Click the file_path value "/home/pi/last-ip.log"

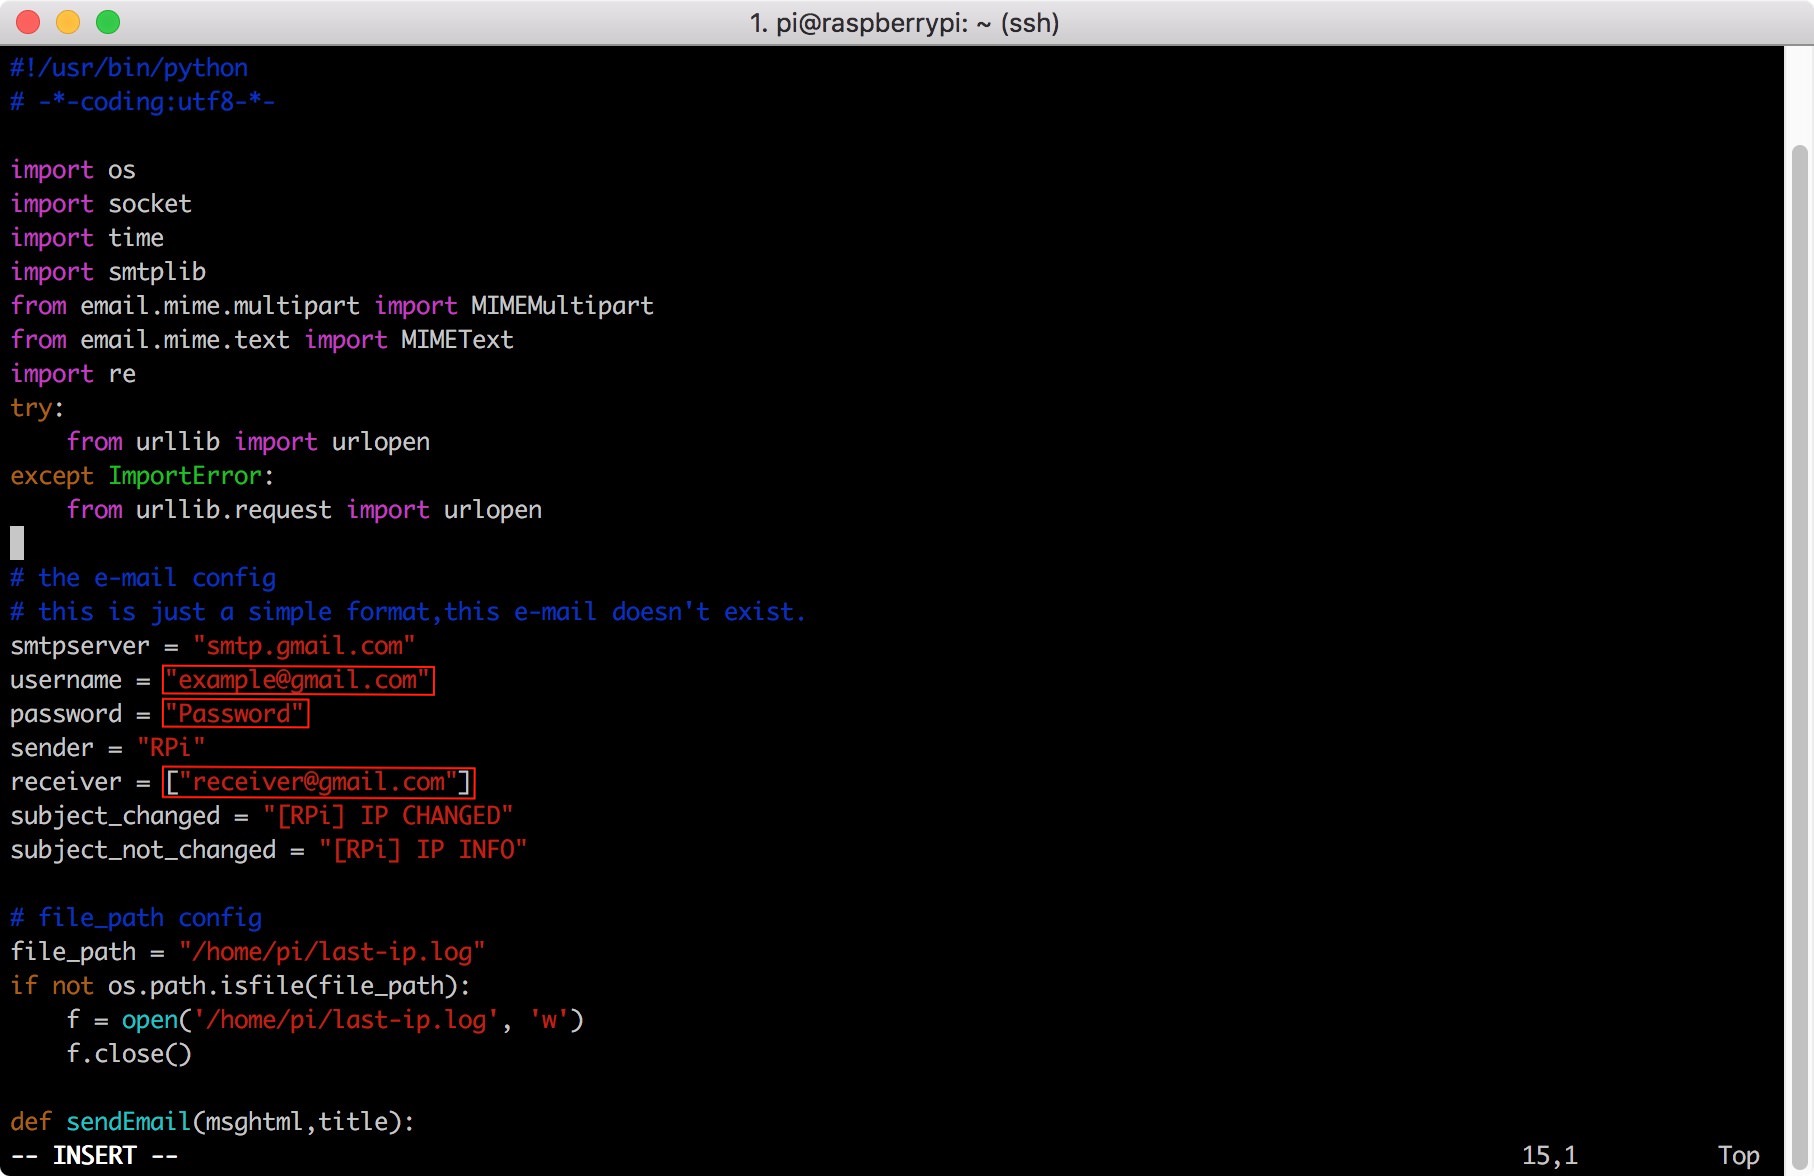[x=332, y=952]
